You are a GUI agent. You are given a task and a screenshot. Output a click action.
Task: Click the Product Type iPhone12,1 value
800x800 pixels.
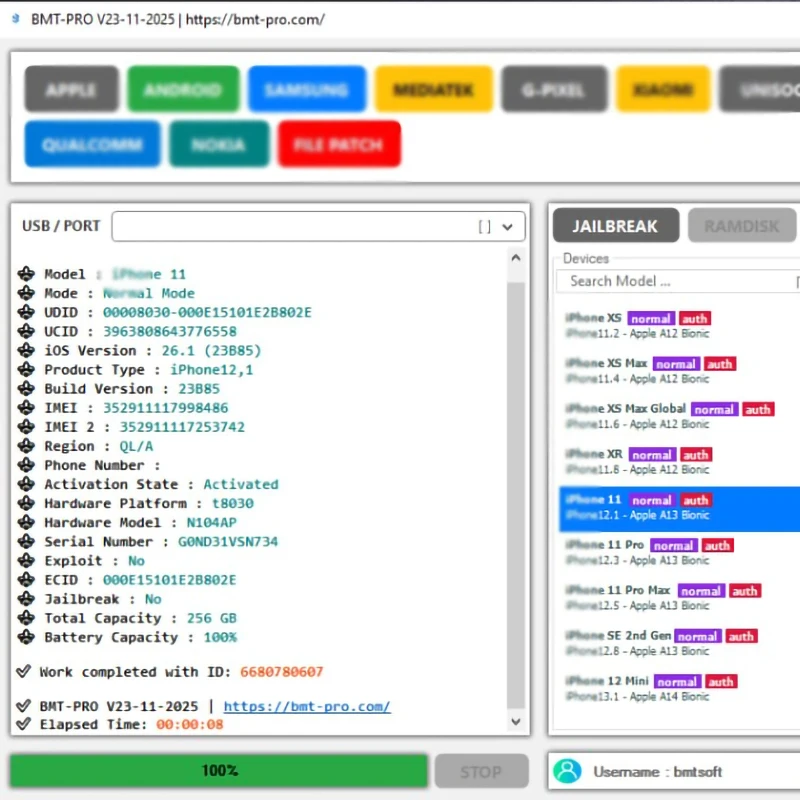[x=212, y=370]
